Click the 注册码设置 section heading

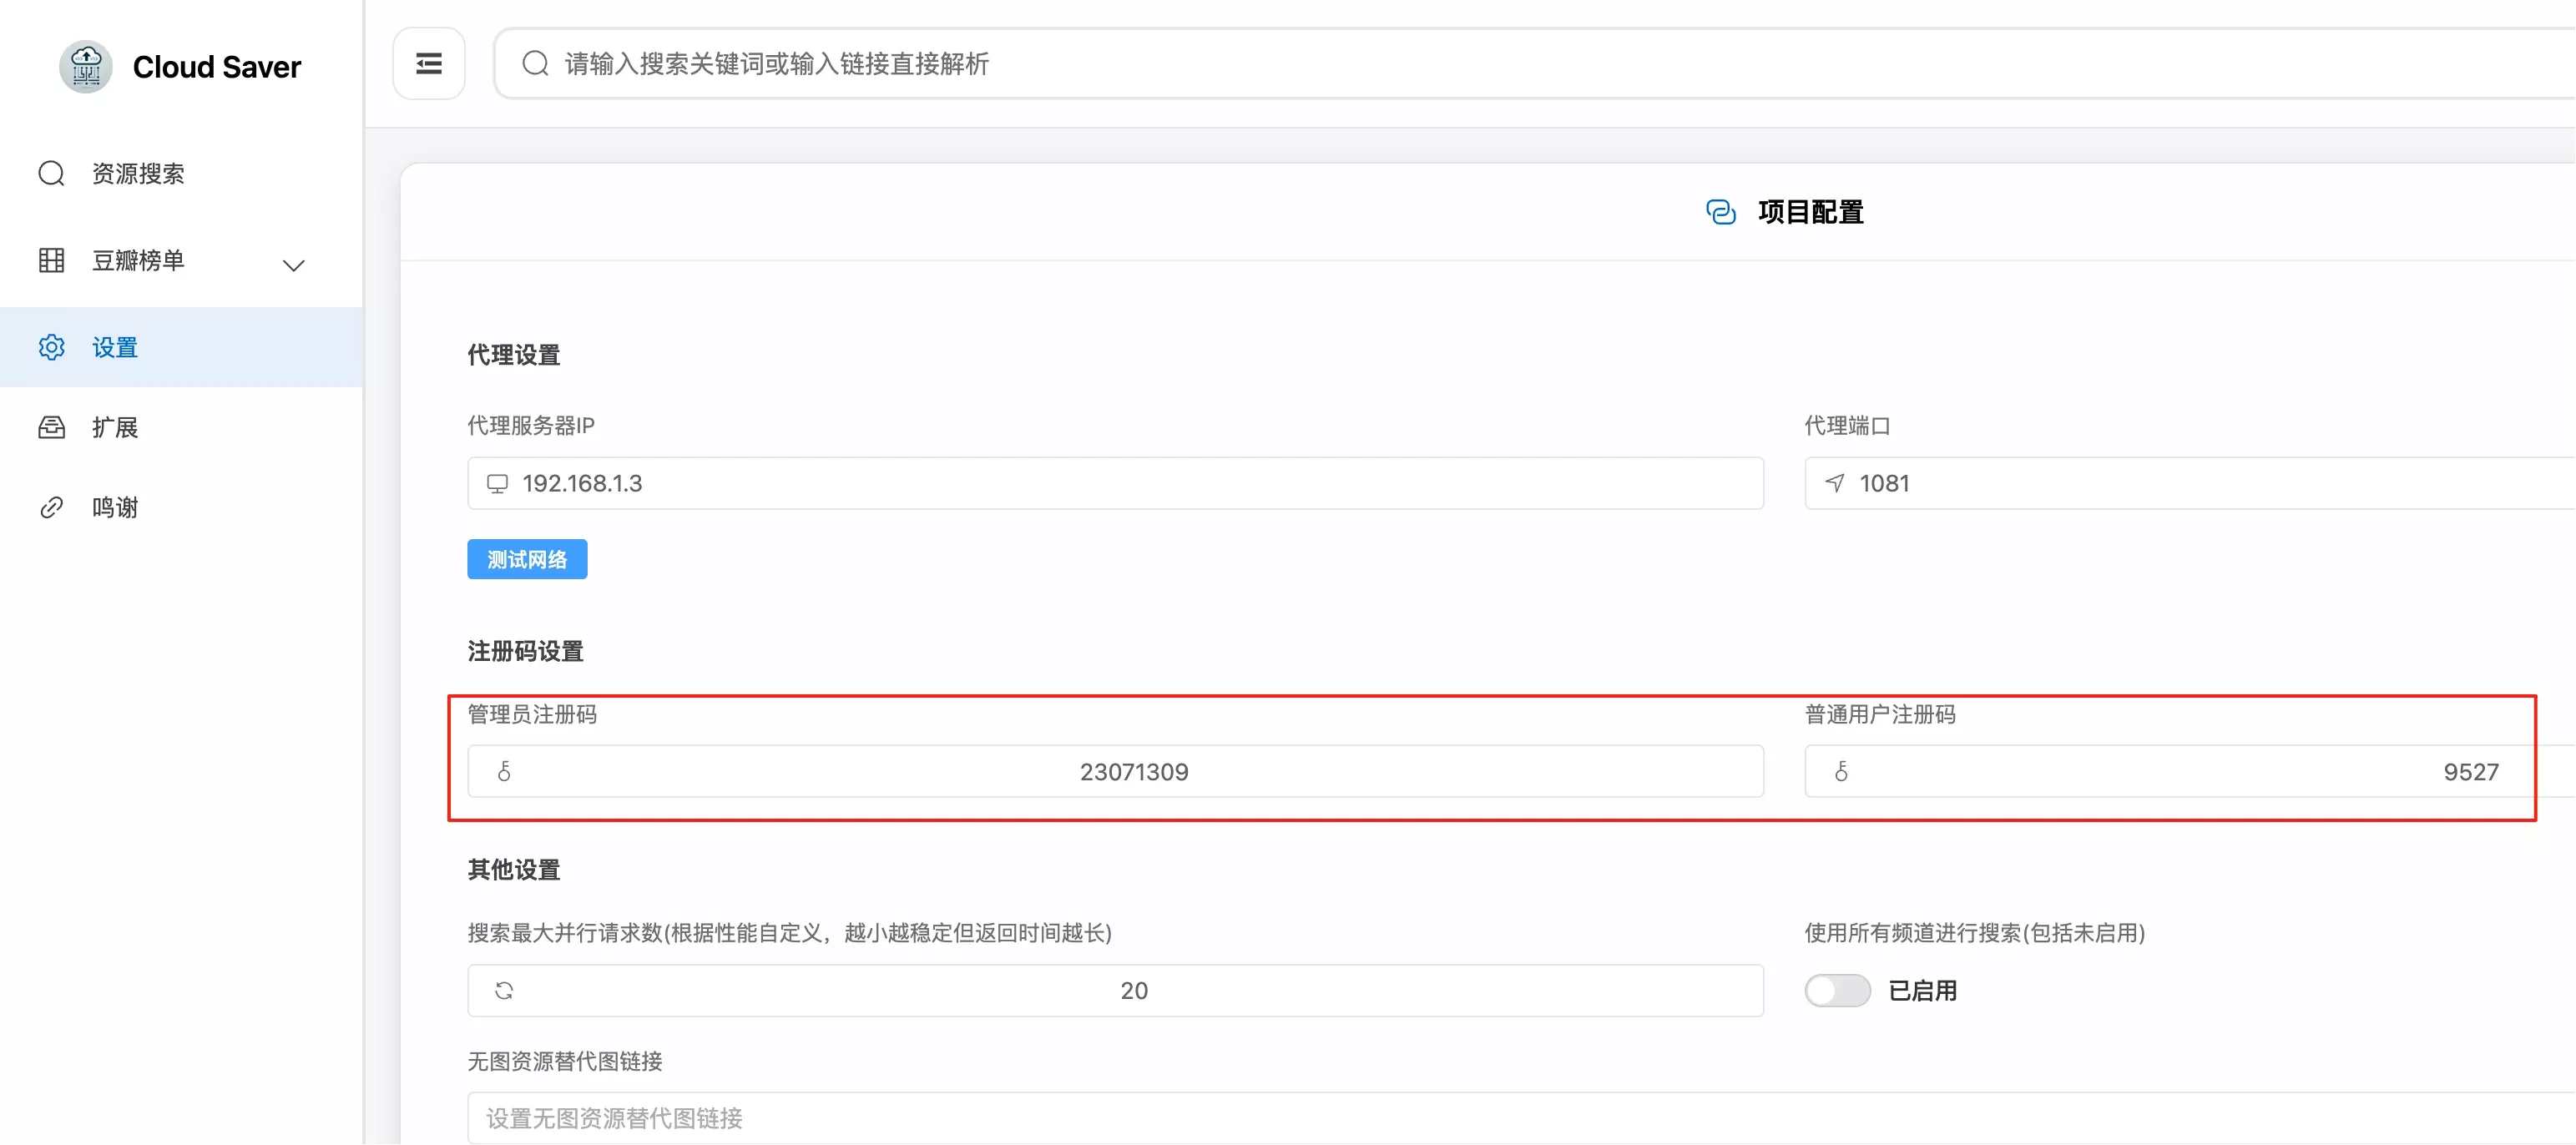point(526,652)
